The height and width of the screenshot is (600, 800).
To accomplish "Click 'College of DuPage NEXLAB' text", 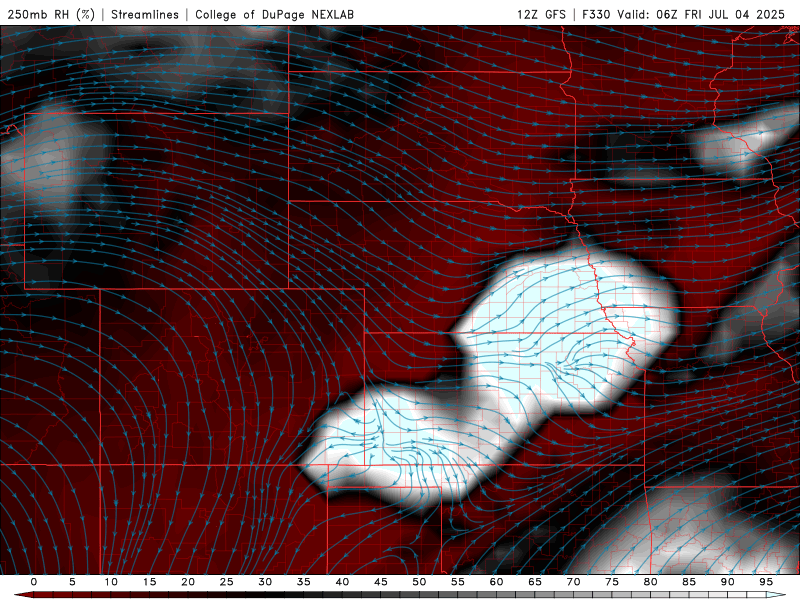I will pos(274,14).
